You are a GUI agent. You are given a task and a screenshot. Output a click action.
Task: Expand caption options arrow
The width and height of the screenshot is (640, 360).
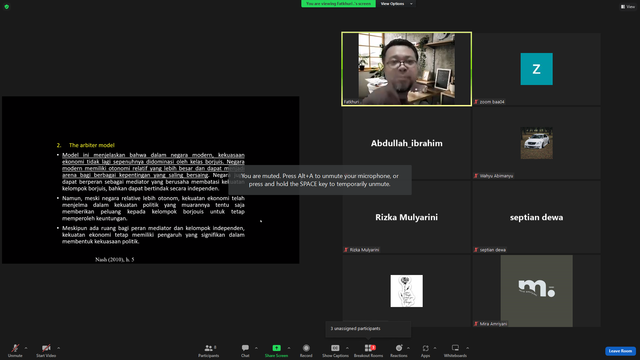pos(347,348)
